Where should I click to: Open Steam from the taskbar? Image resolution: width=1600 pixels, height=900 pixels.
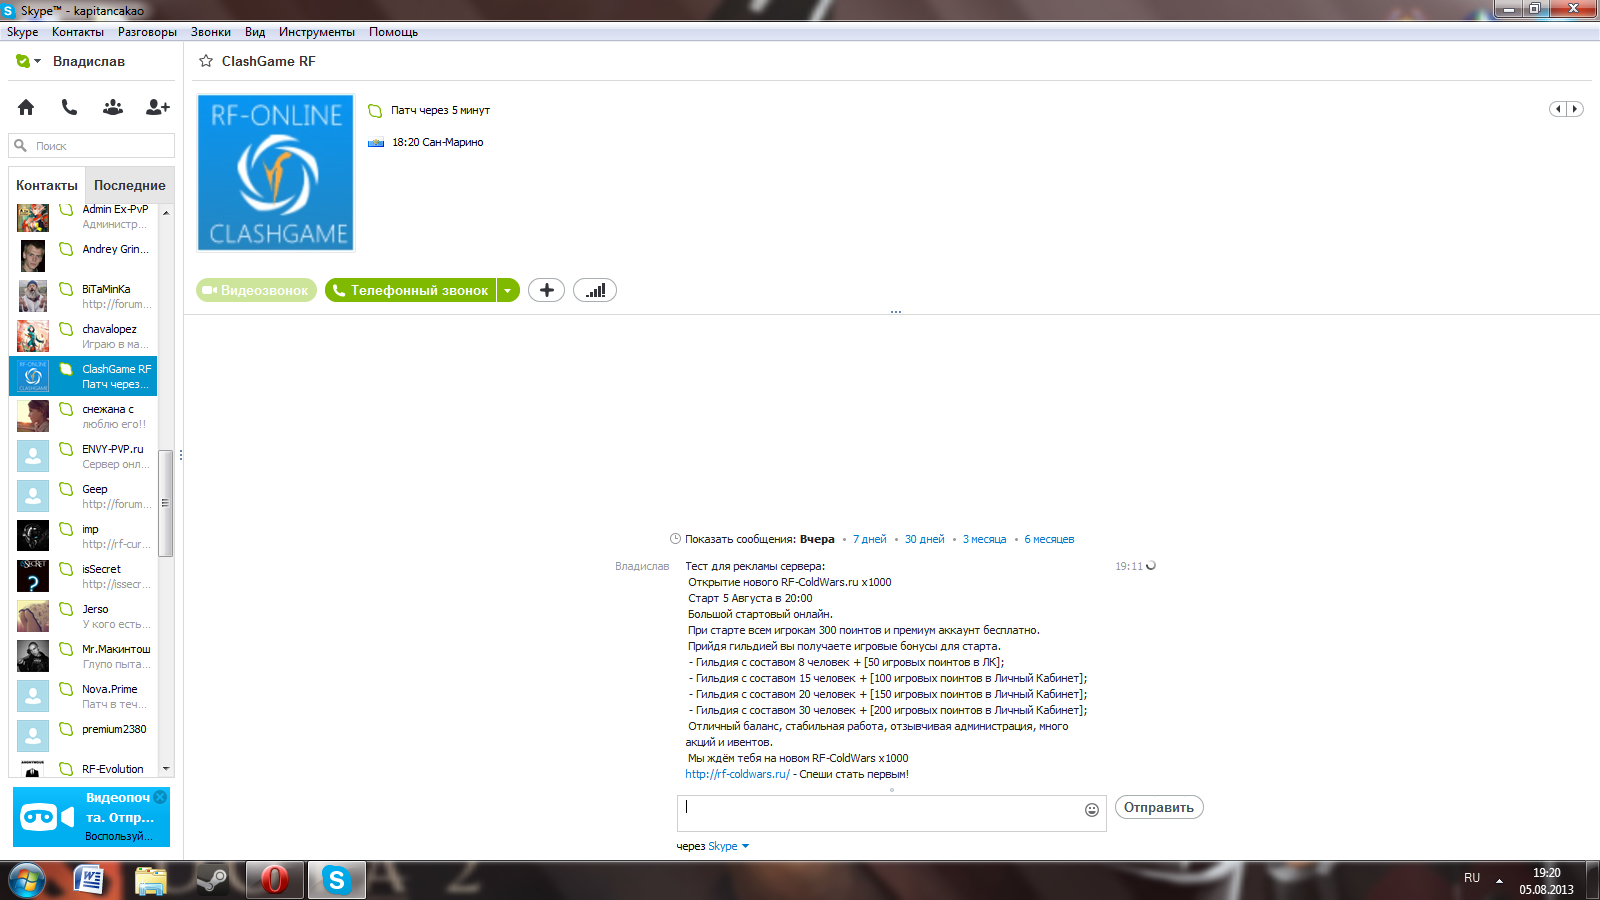[x=212, y=880]
